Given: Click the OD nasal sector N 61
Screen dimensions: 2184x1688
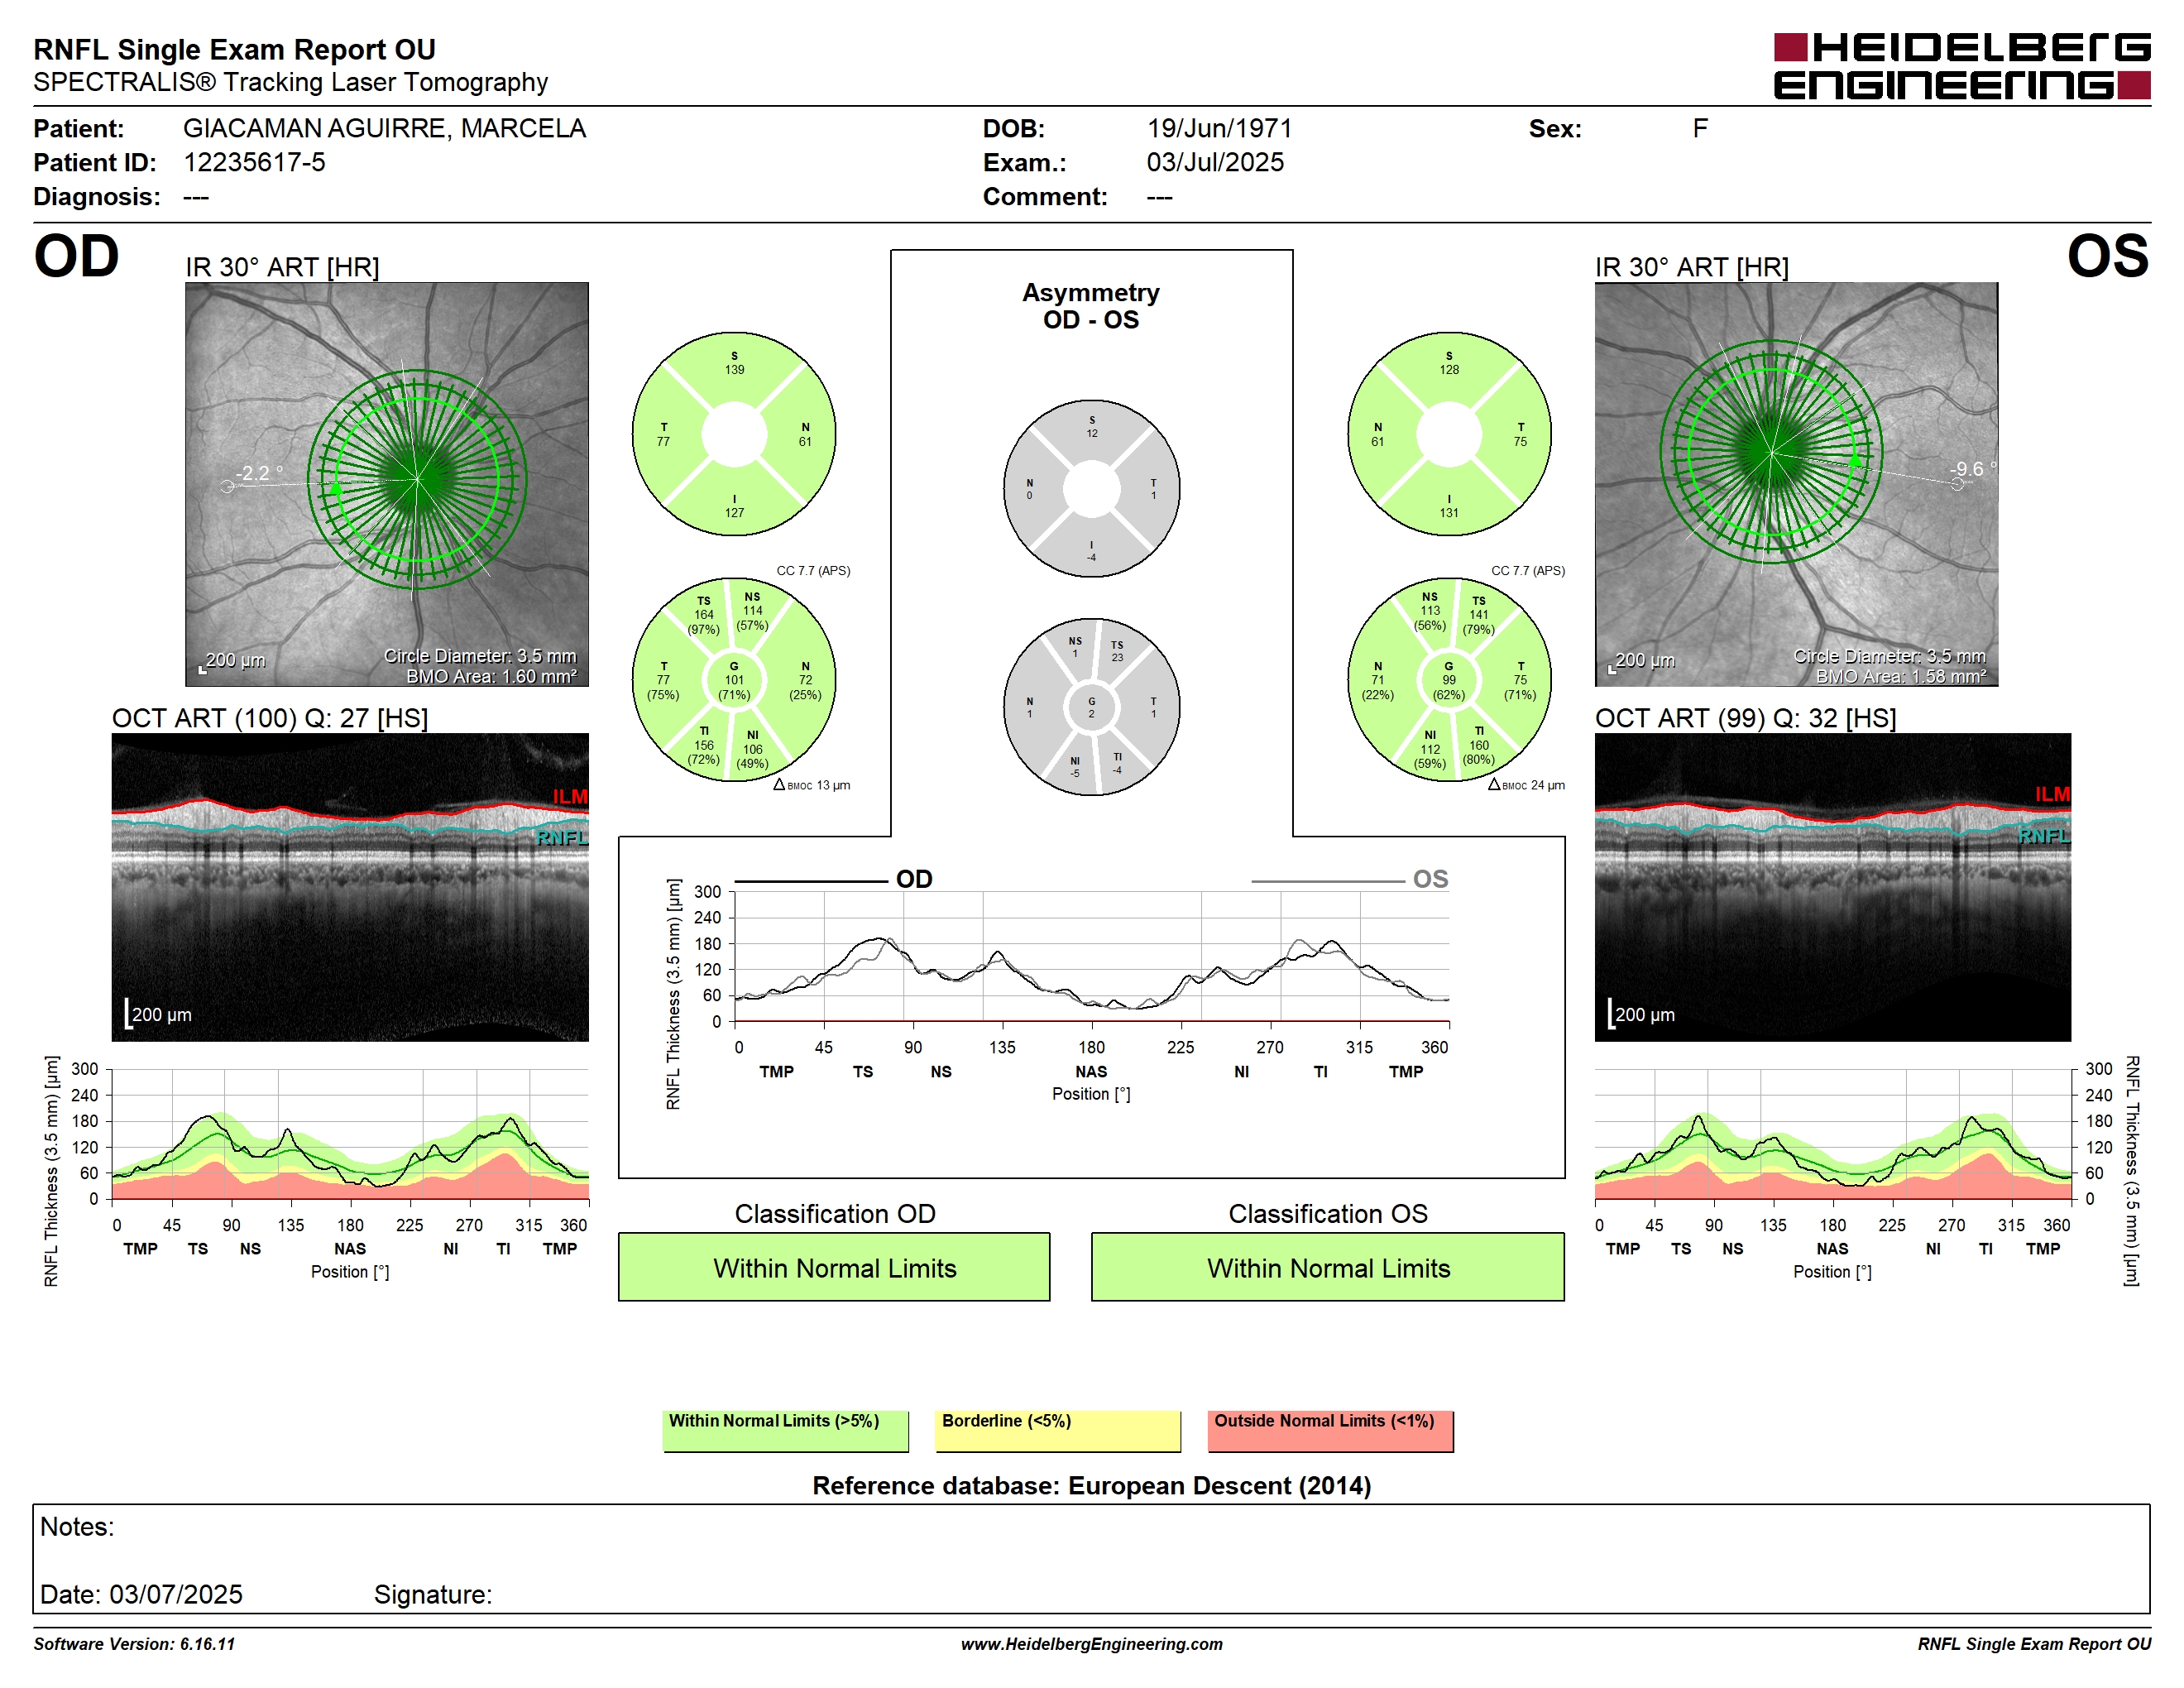Looking at the screenshot, I should (805, 434).
